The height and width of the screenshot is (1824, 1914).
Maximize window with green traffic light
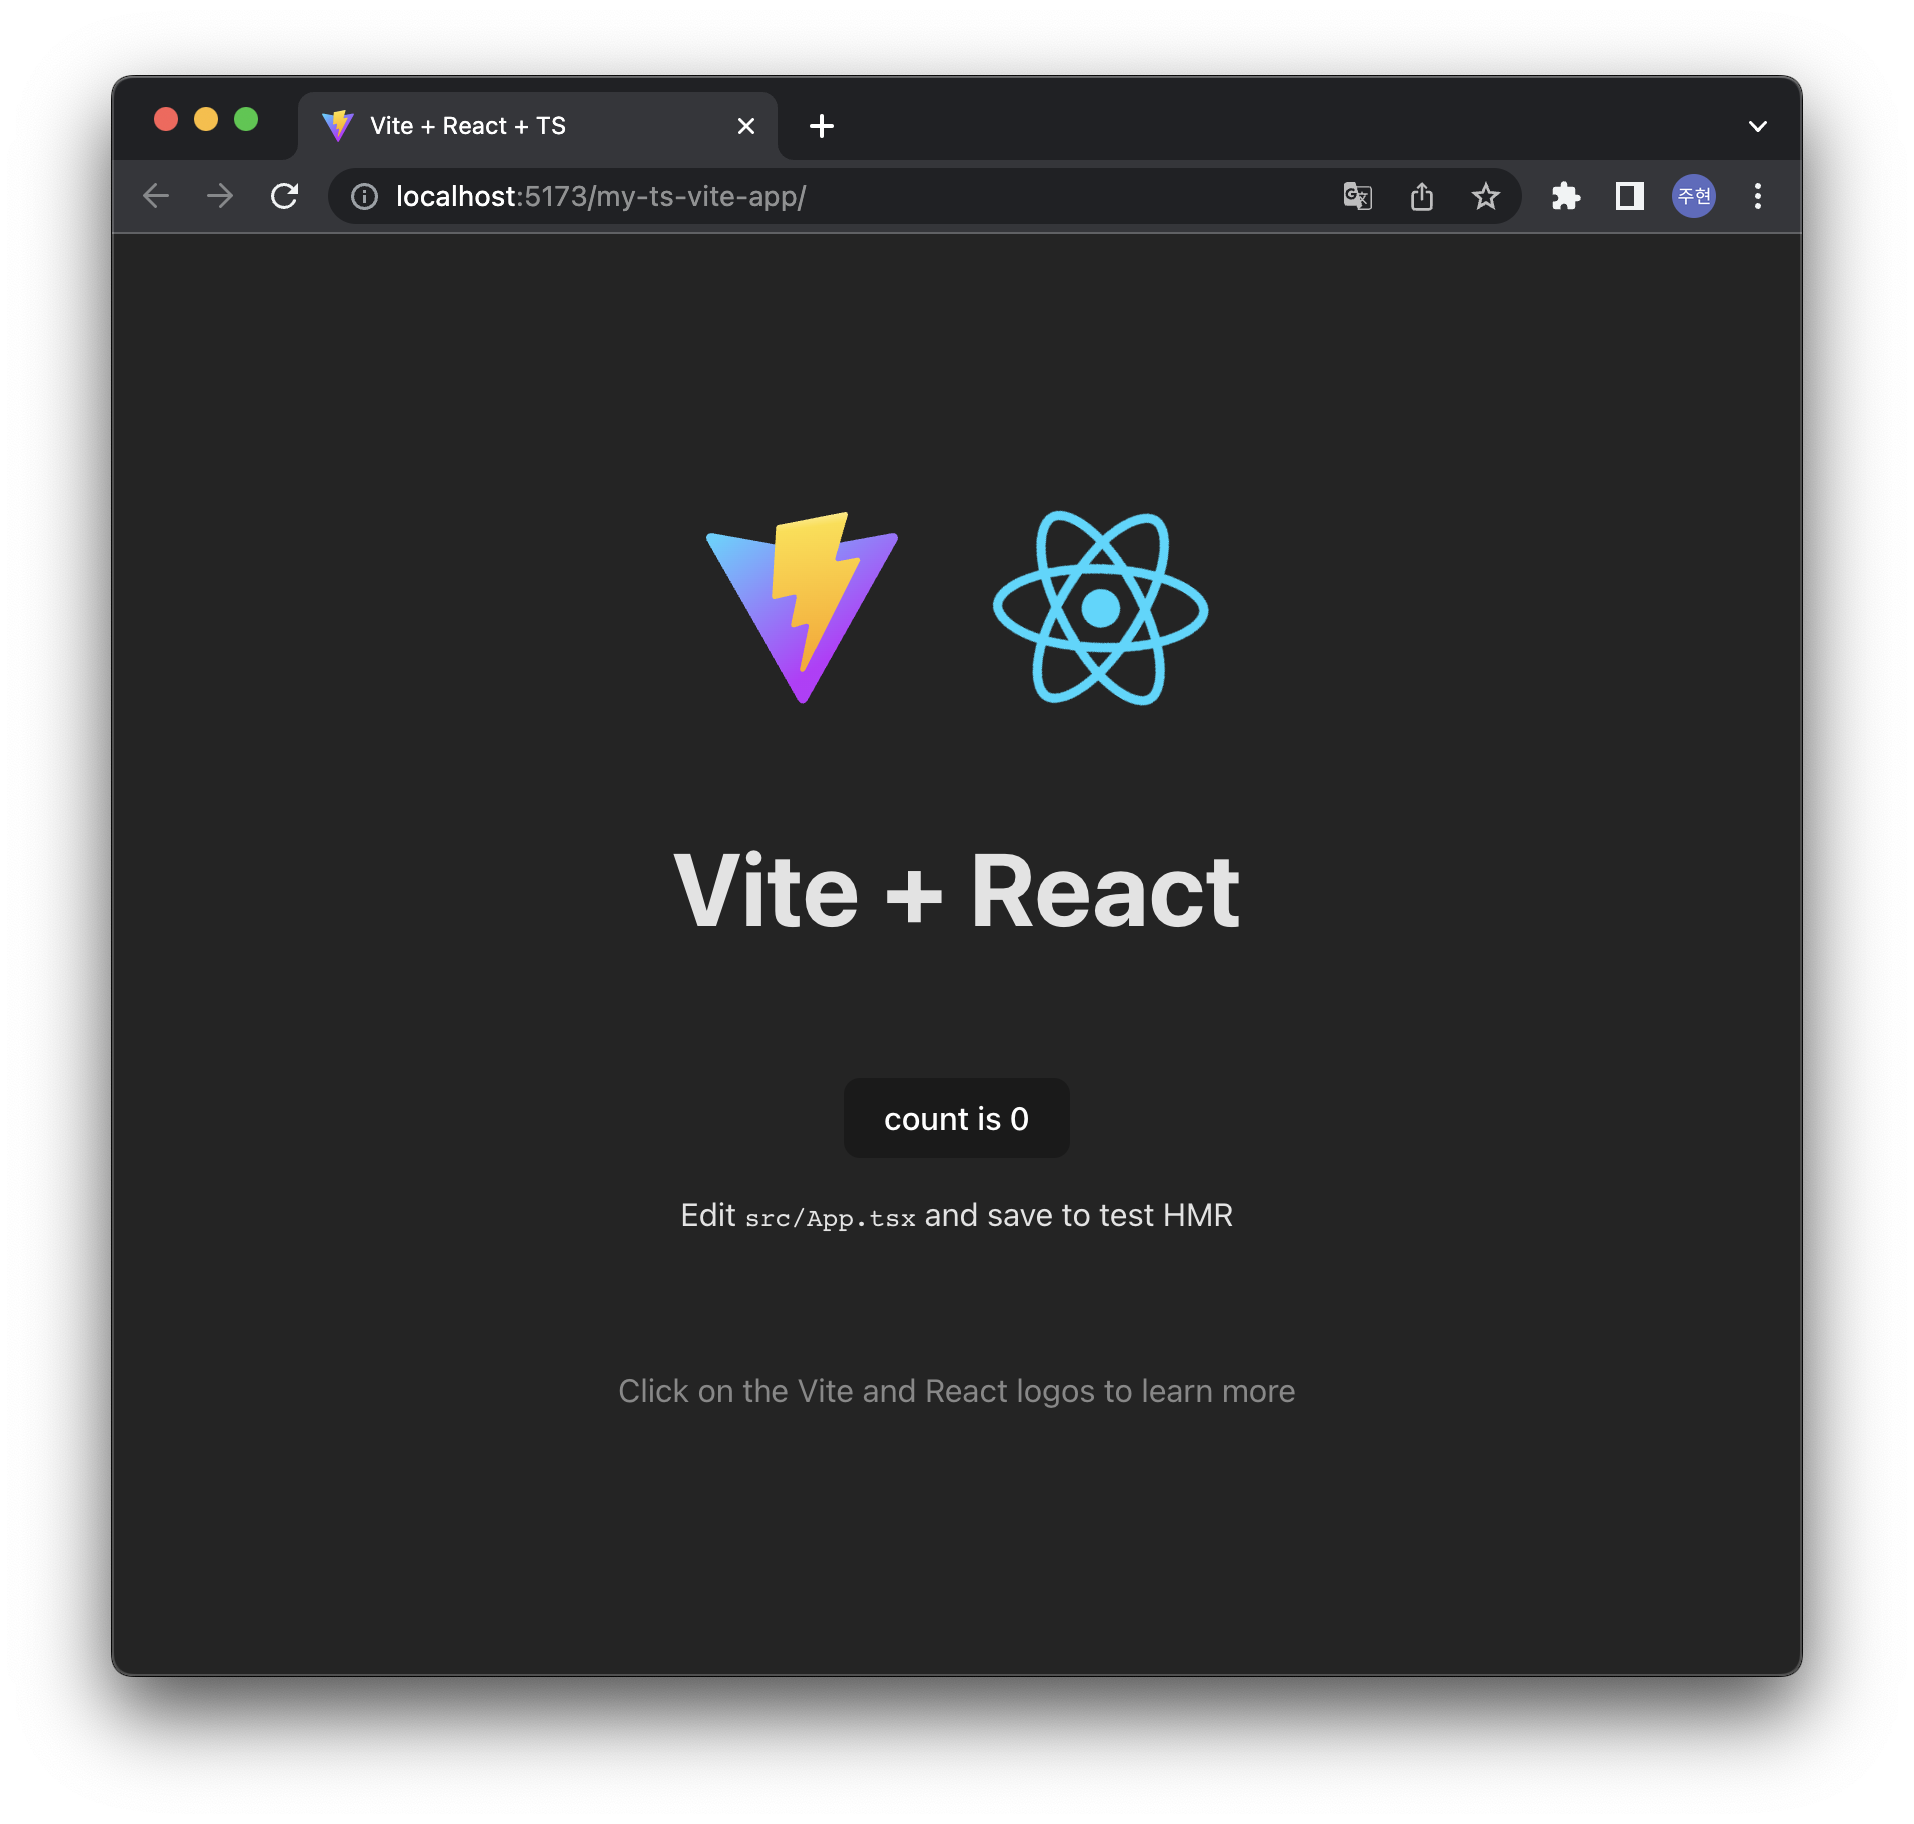pos(246,120)
